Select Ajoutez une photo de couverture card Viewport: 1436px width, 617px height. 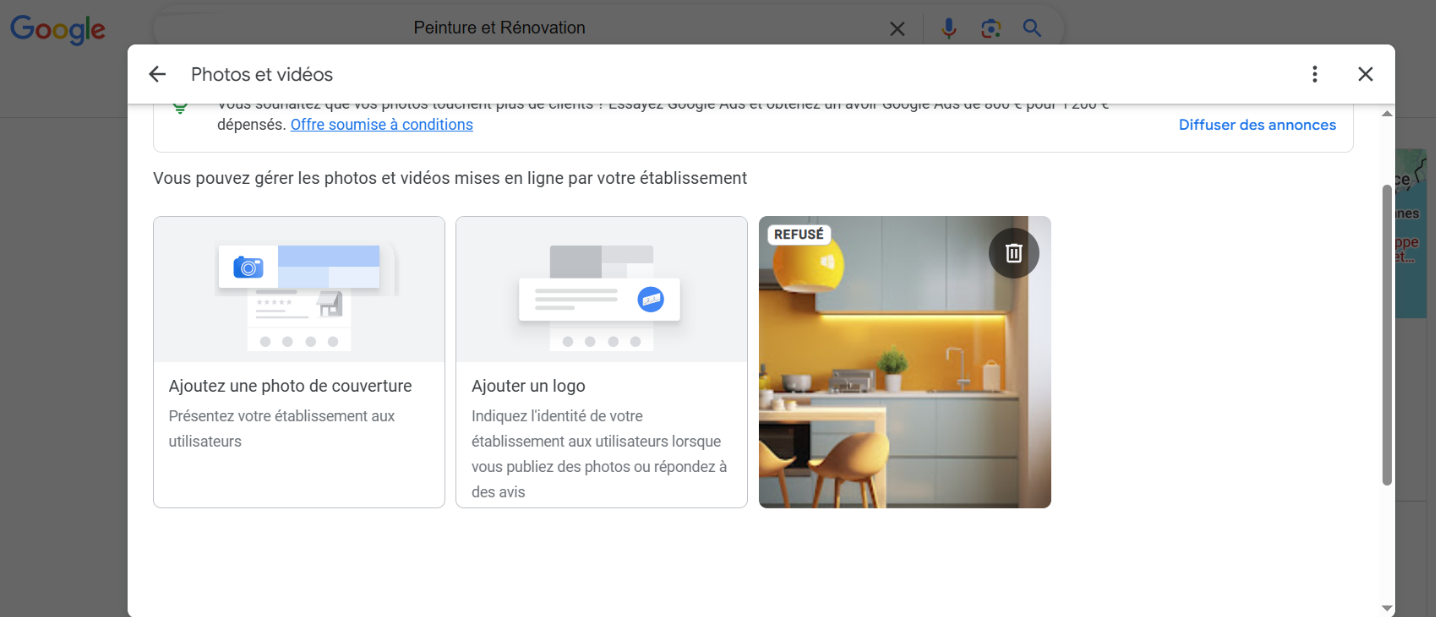coord(298,361)
